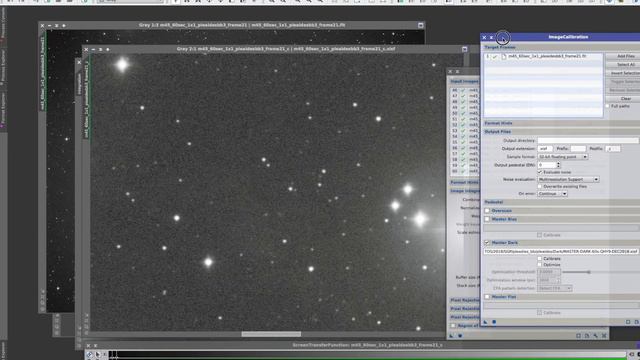Click the maximize icon of frame21.fit image window
Screen dimensions: 640x360
[x=421, y=25]
